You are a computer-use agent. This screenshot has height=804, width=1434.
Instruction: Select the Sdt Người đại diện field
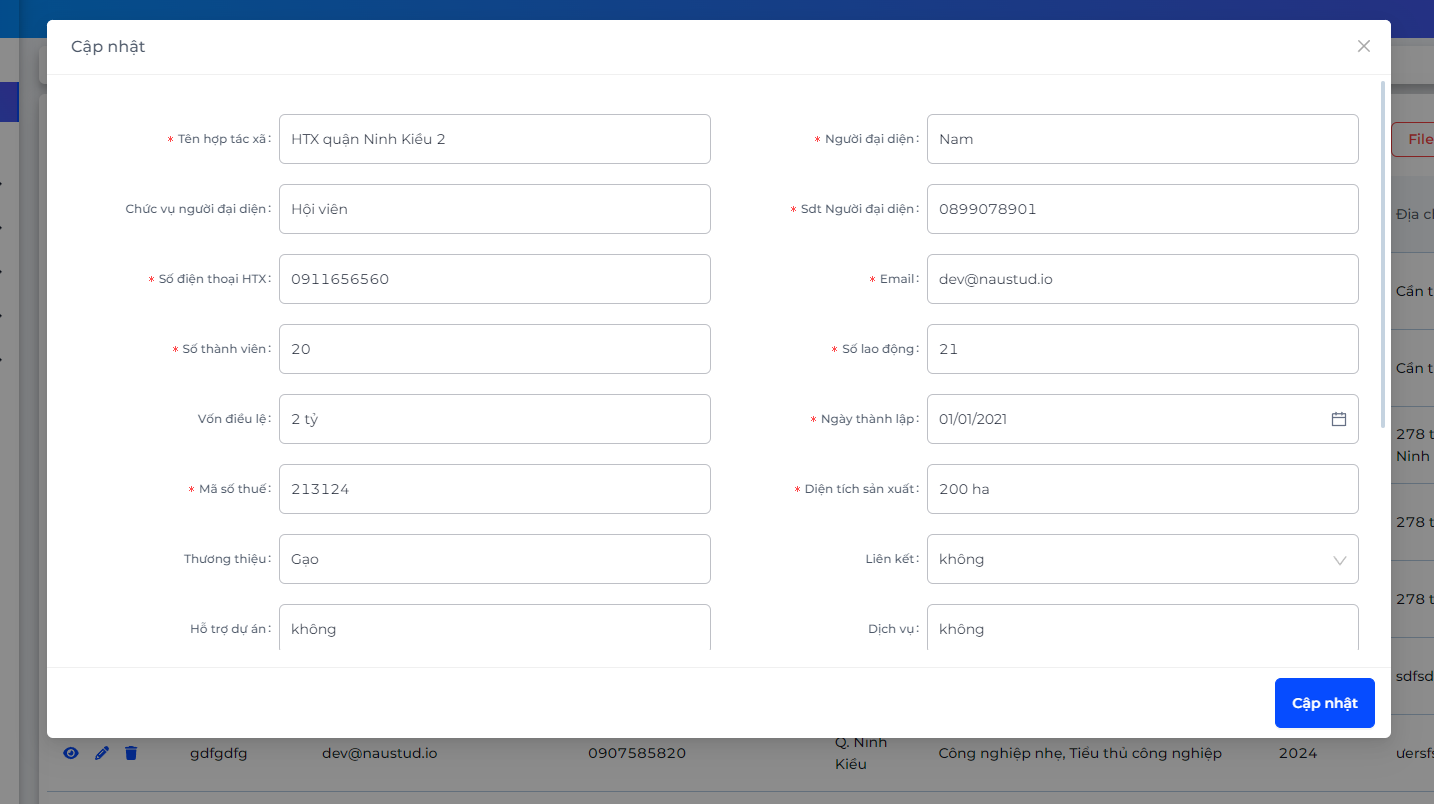[x=1142, y=209]
